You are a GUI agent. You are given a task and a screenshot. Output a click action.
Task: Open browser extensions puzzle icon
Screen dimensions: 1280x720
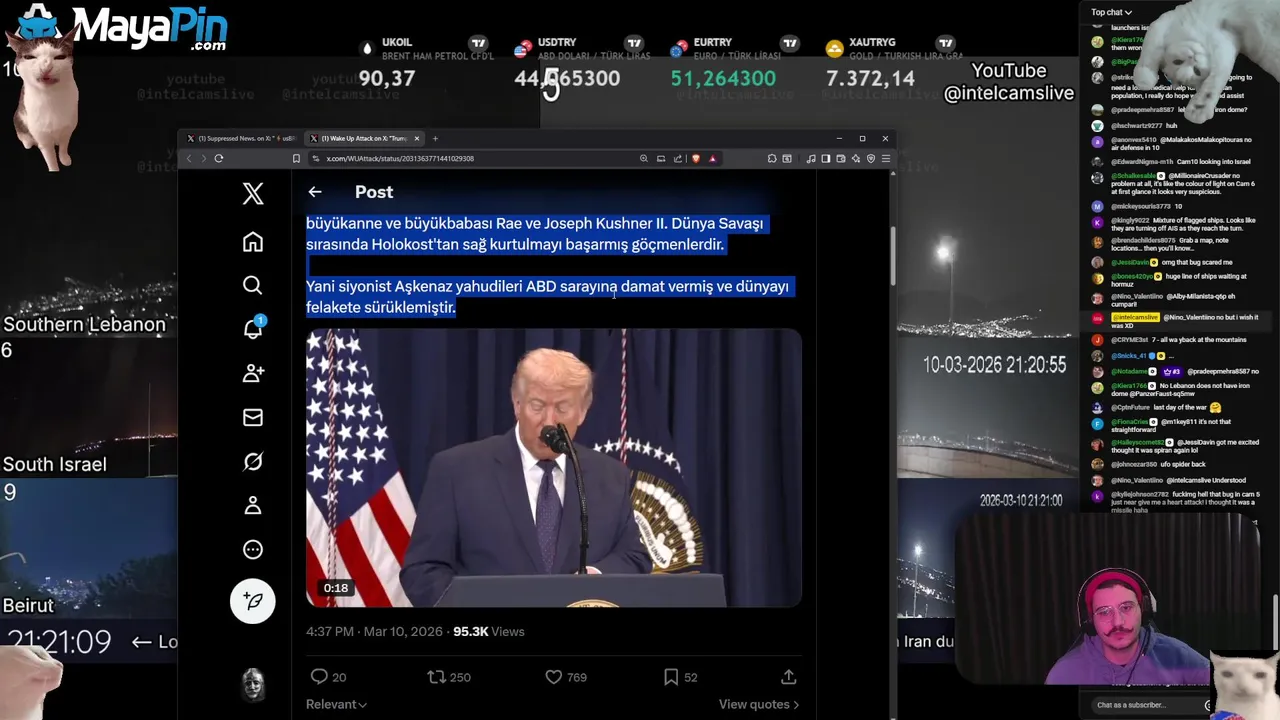pyautogui.click(x=771, y=158)
